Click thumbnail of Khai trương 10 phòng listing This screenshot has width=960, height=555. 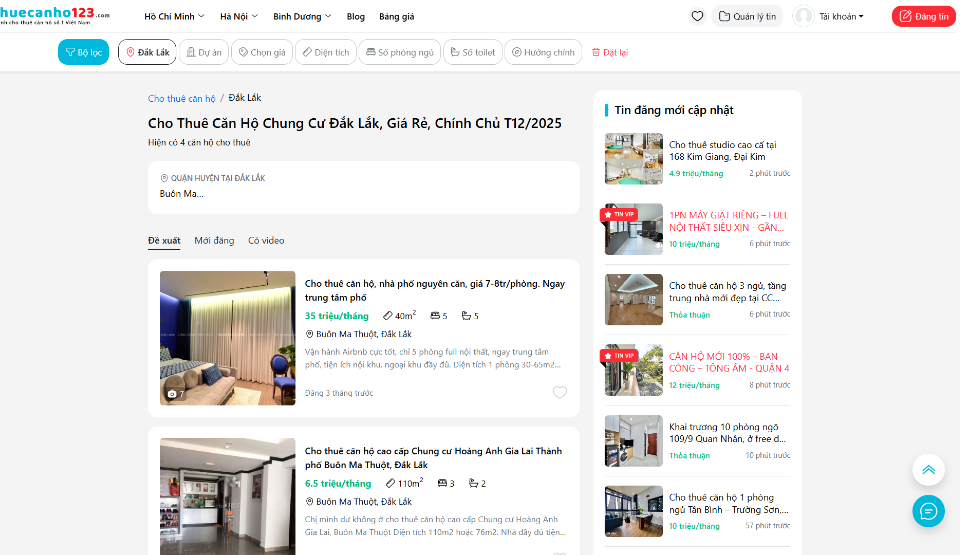point(634,440)
